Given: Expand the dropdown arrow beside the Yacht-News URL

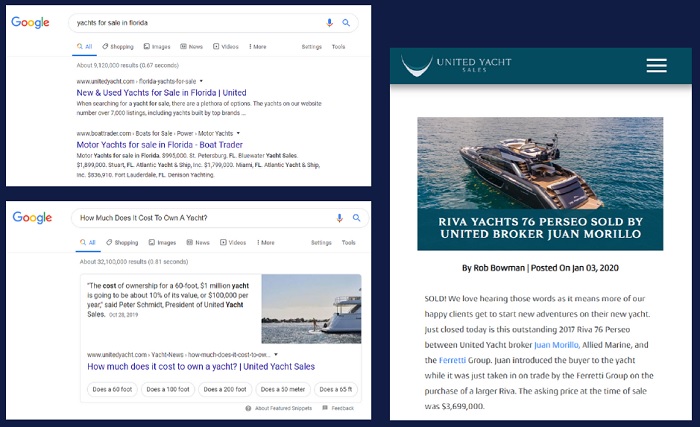Looking at the screenshot, I should [x=276, y=355].
